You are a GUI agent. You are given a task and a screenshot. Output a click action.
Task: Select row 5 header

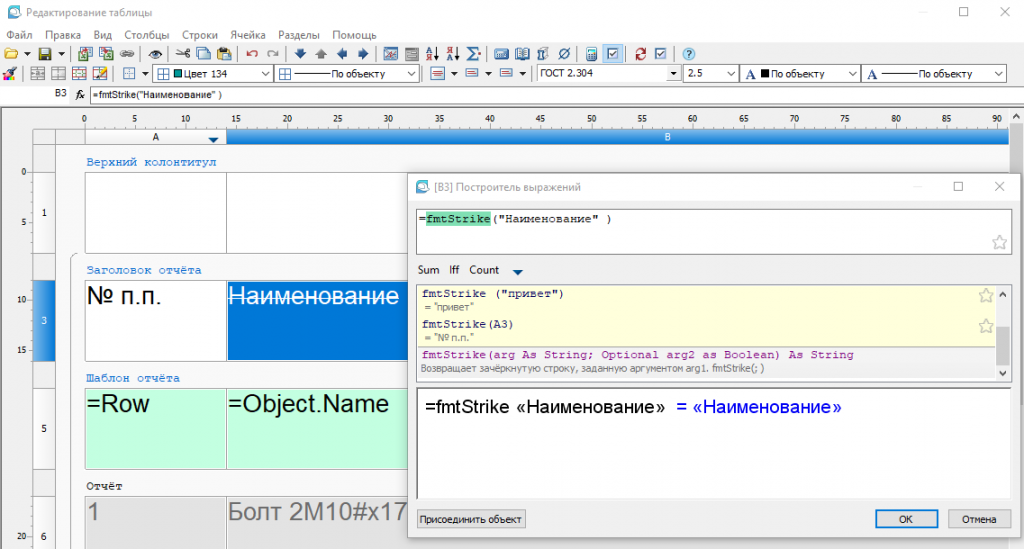coord(44,428)
